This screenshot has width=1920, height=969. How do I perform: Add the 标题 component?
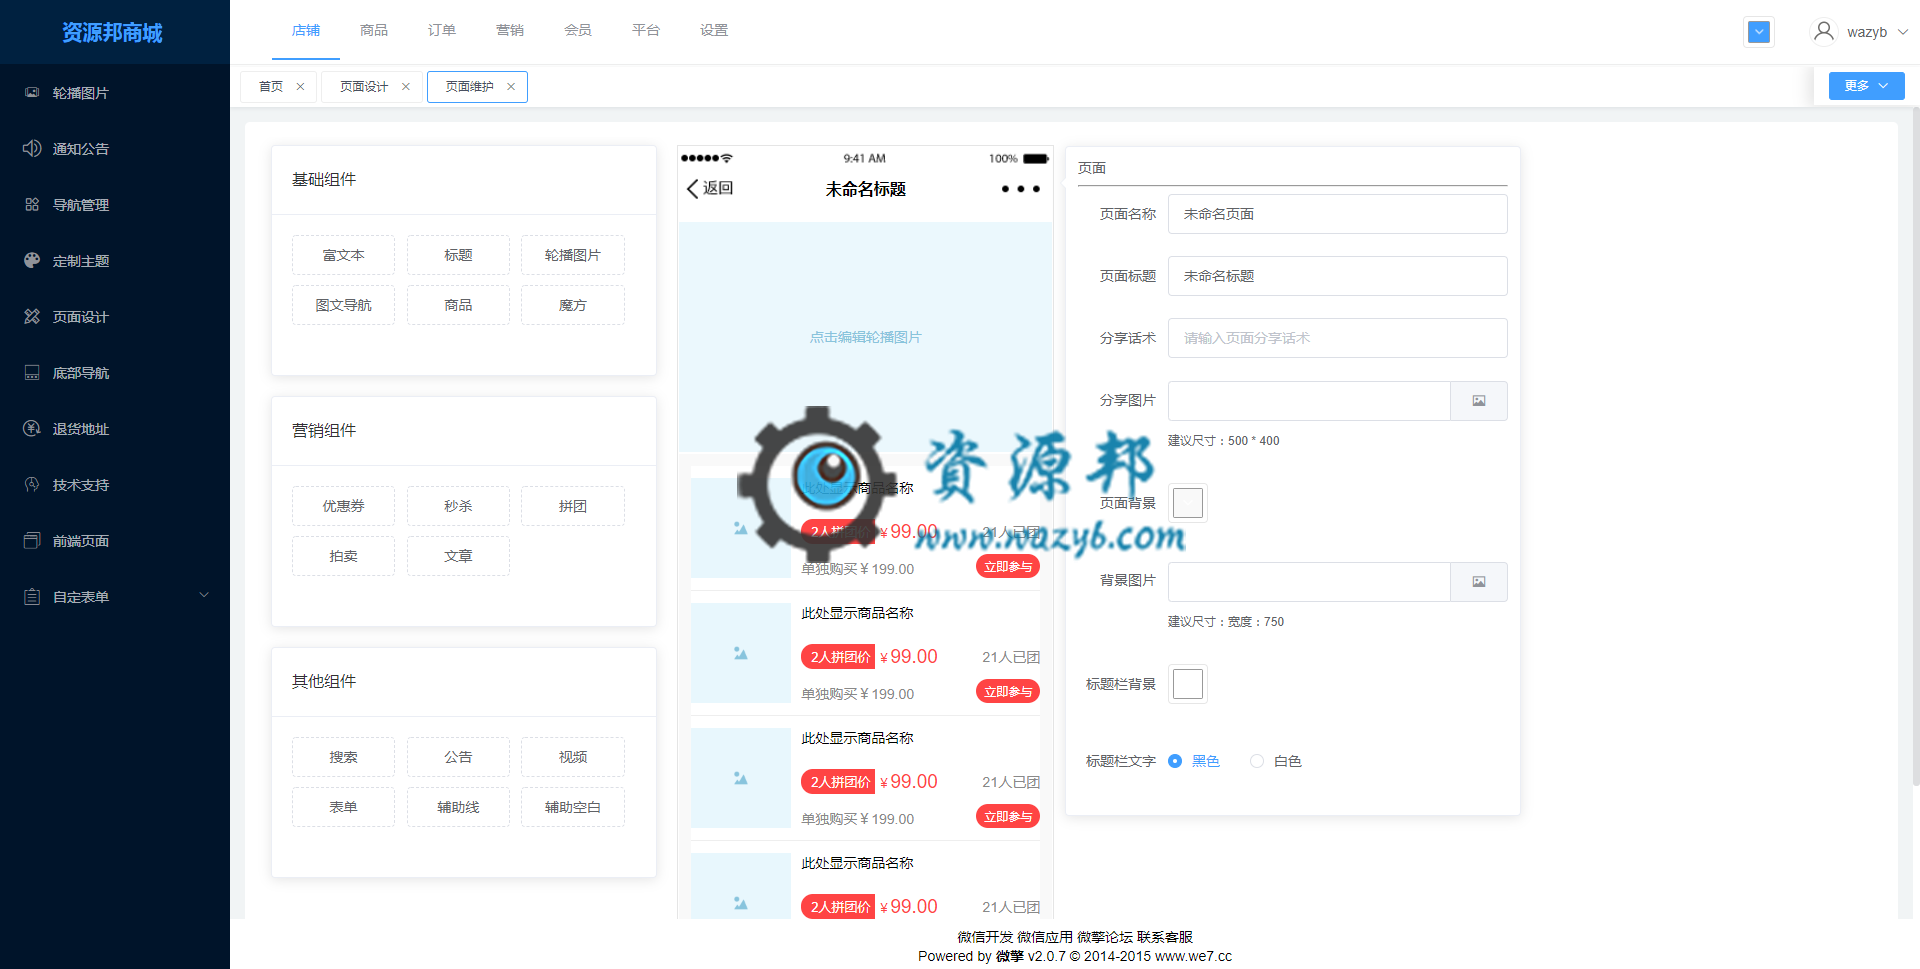458,255
